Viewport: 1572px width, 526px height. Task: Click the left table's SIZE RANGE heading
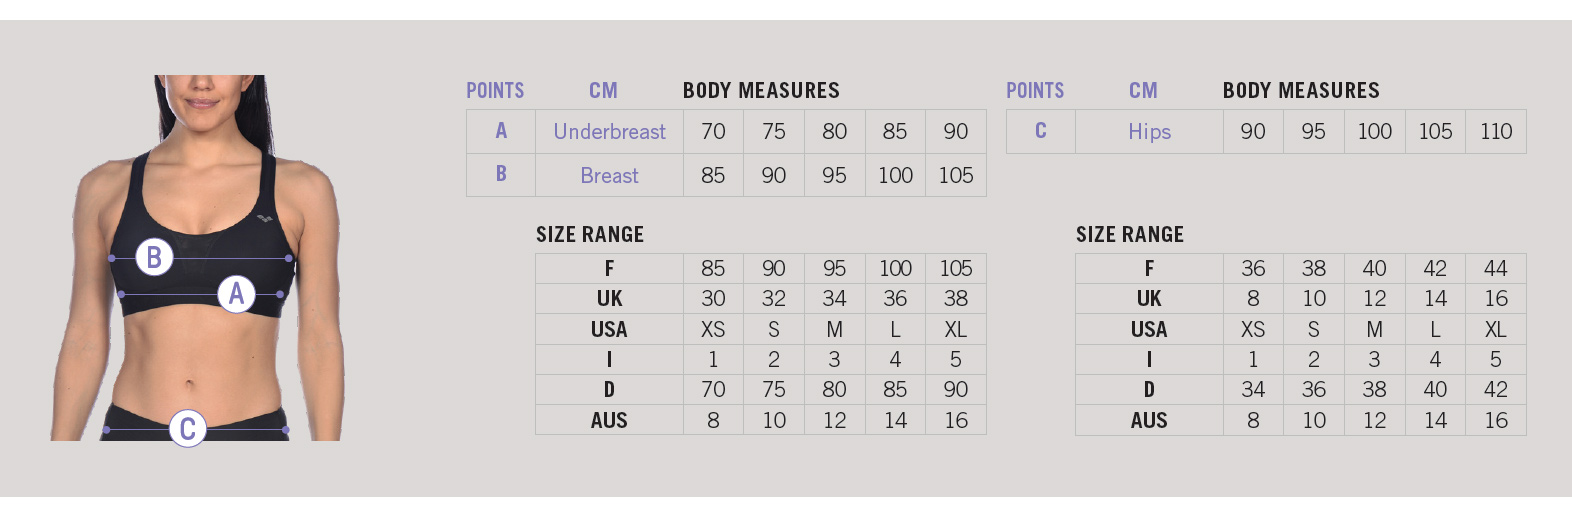click(x=590, y=234)
